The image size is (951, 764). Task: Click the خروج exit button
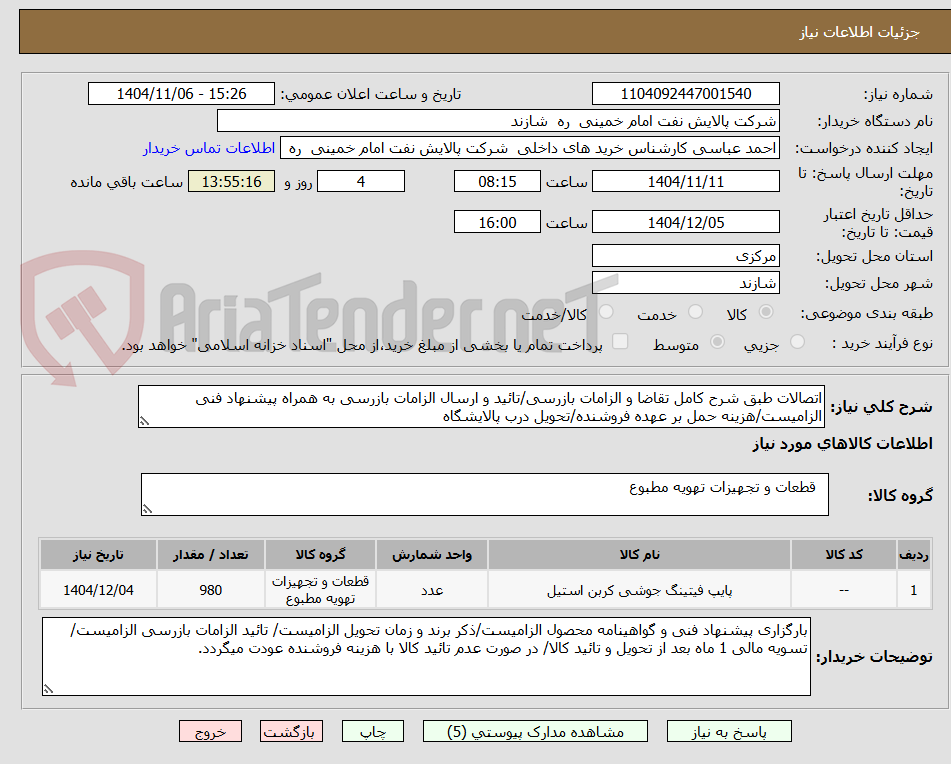(x=210, y=731)
